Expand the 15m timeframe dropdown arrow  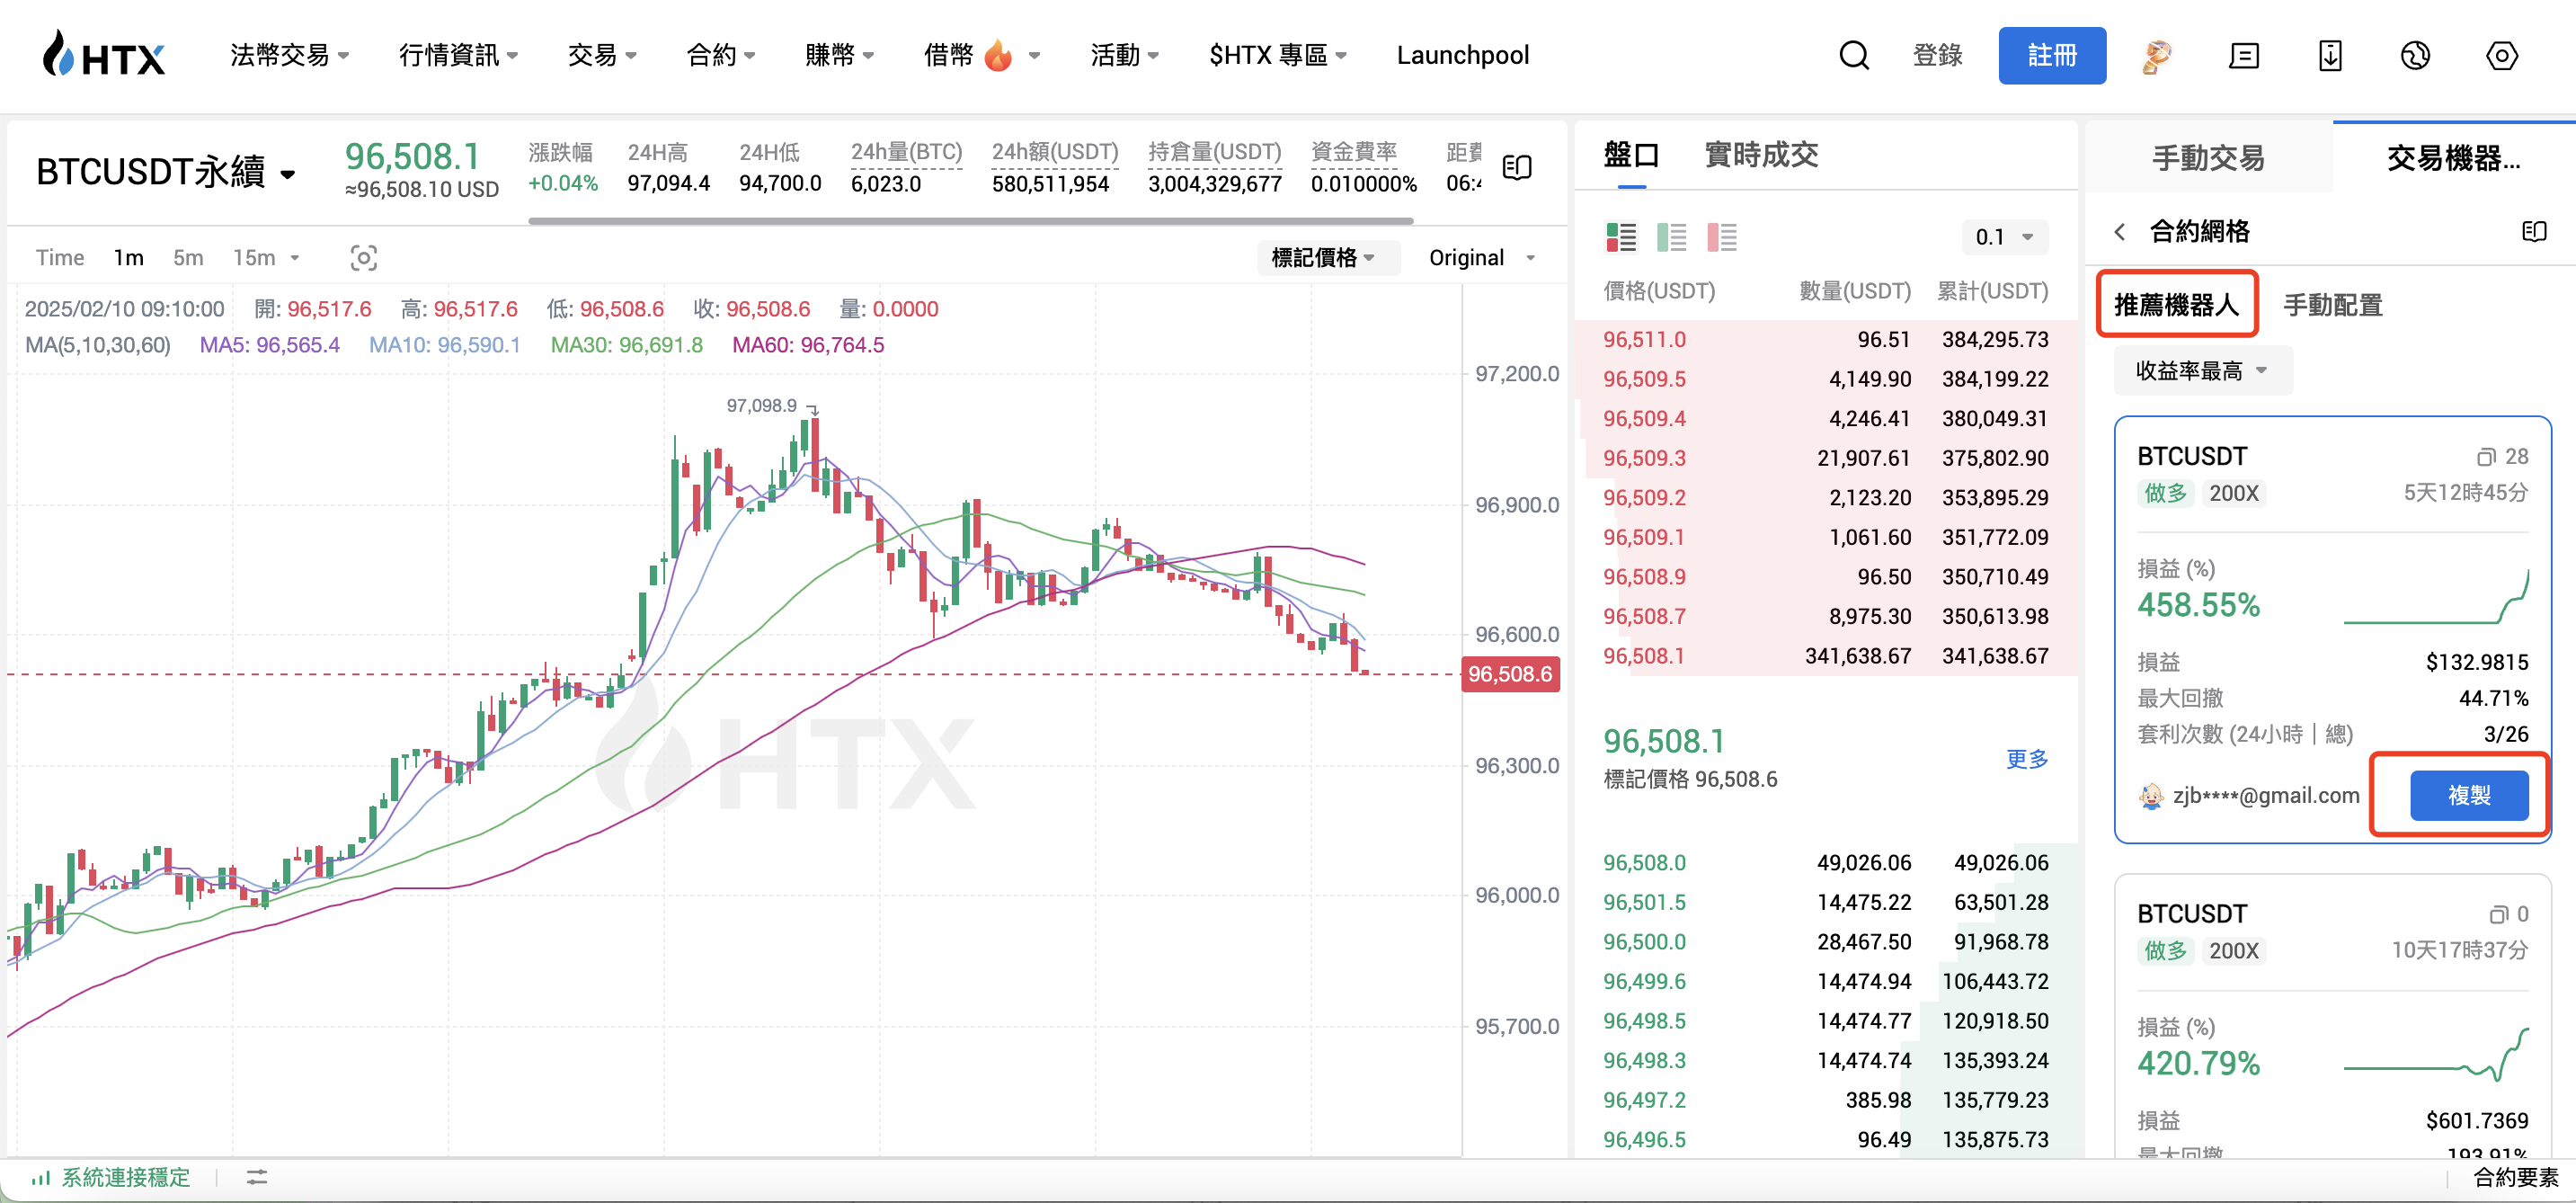[x=295, y=258]
